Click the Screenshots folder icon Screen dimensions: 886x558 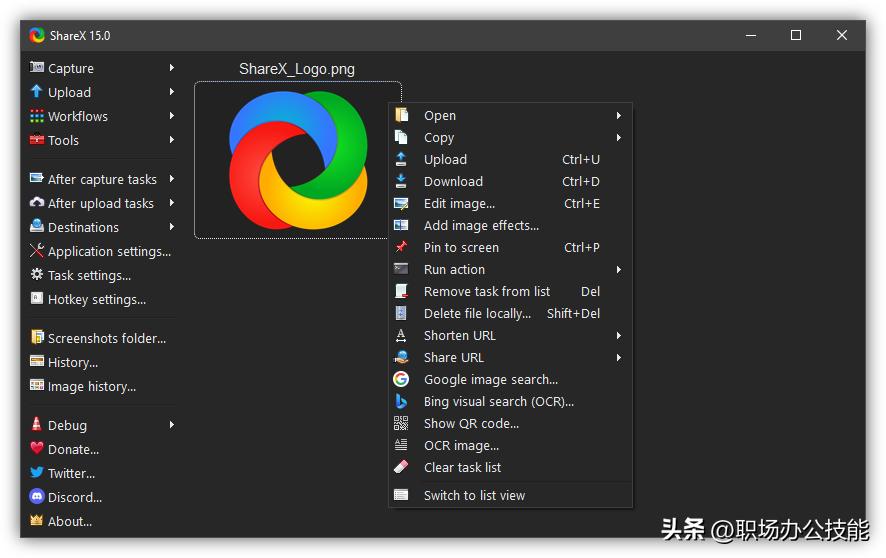[x=37, y=338]
